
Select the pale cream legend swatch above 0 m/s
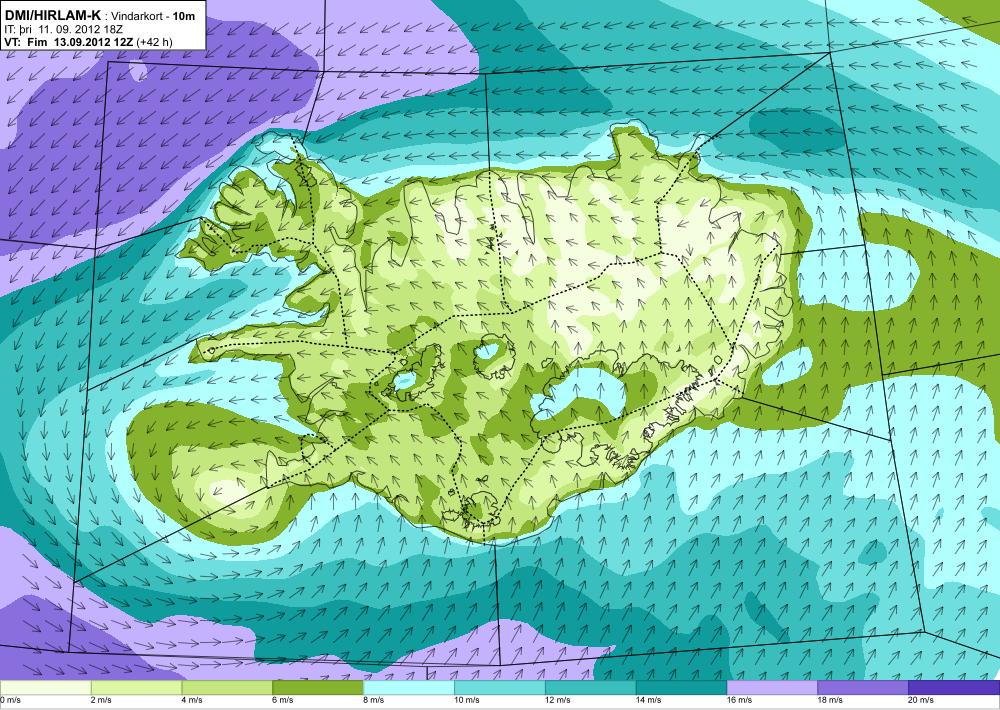45,688
